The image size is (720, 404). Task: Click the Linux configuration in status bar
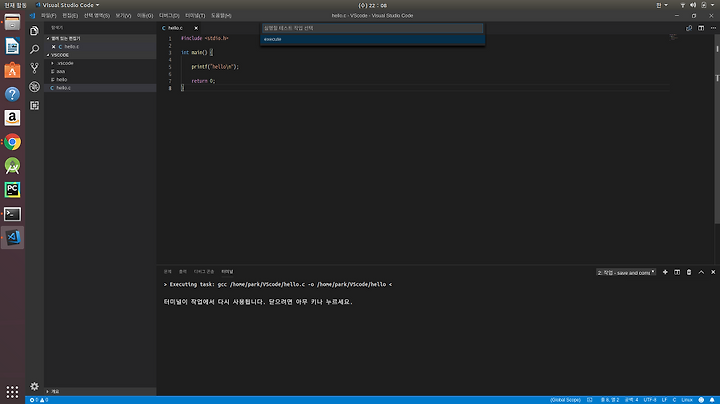click(687, 400)
